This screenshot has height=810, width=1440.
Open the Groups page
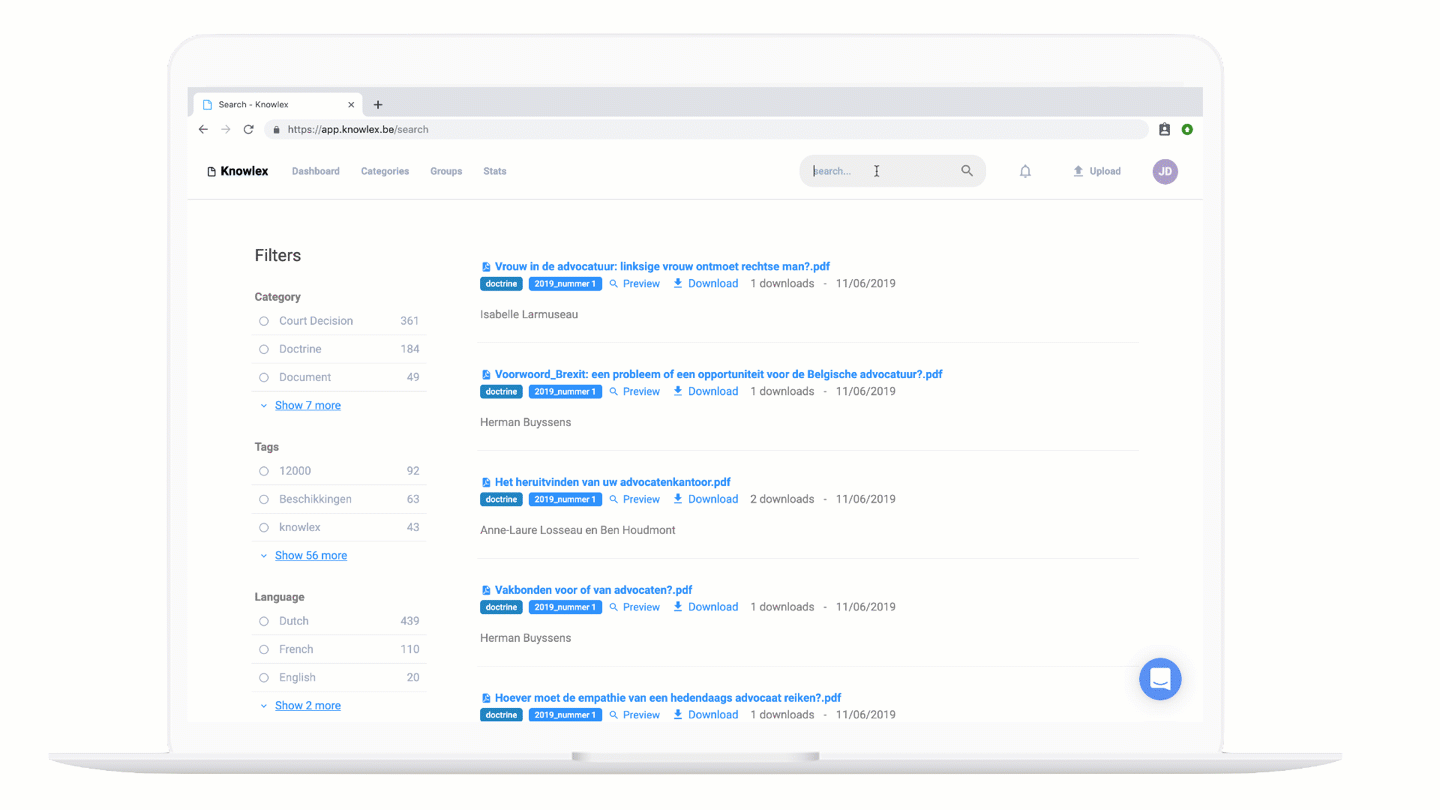point(446,171)
